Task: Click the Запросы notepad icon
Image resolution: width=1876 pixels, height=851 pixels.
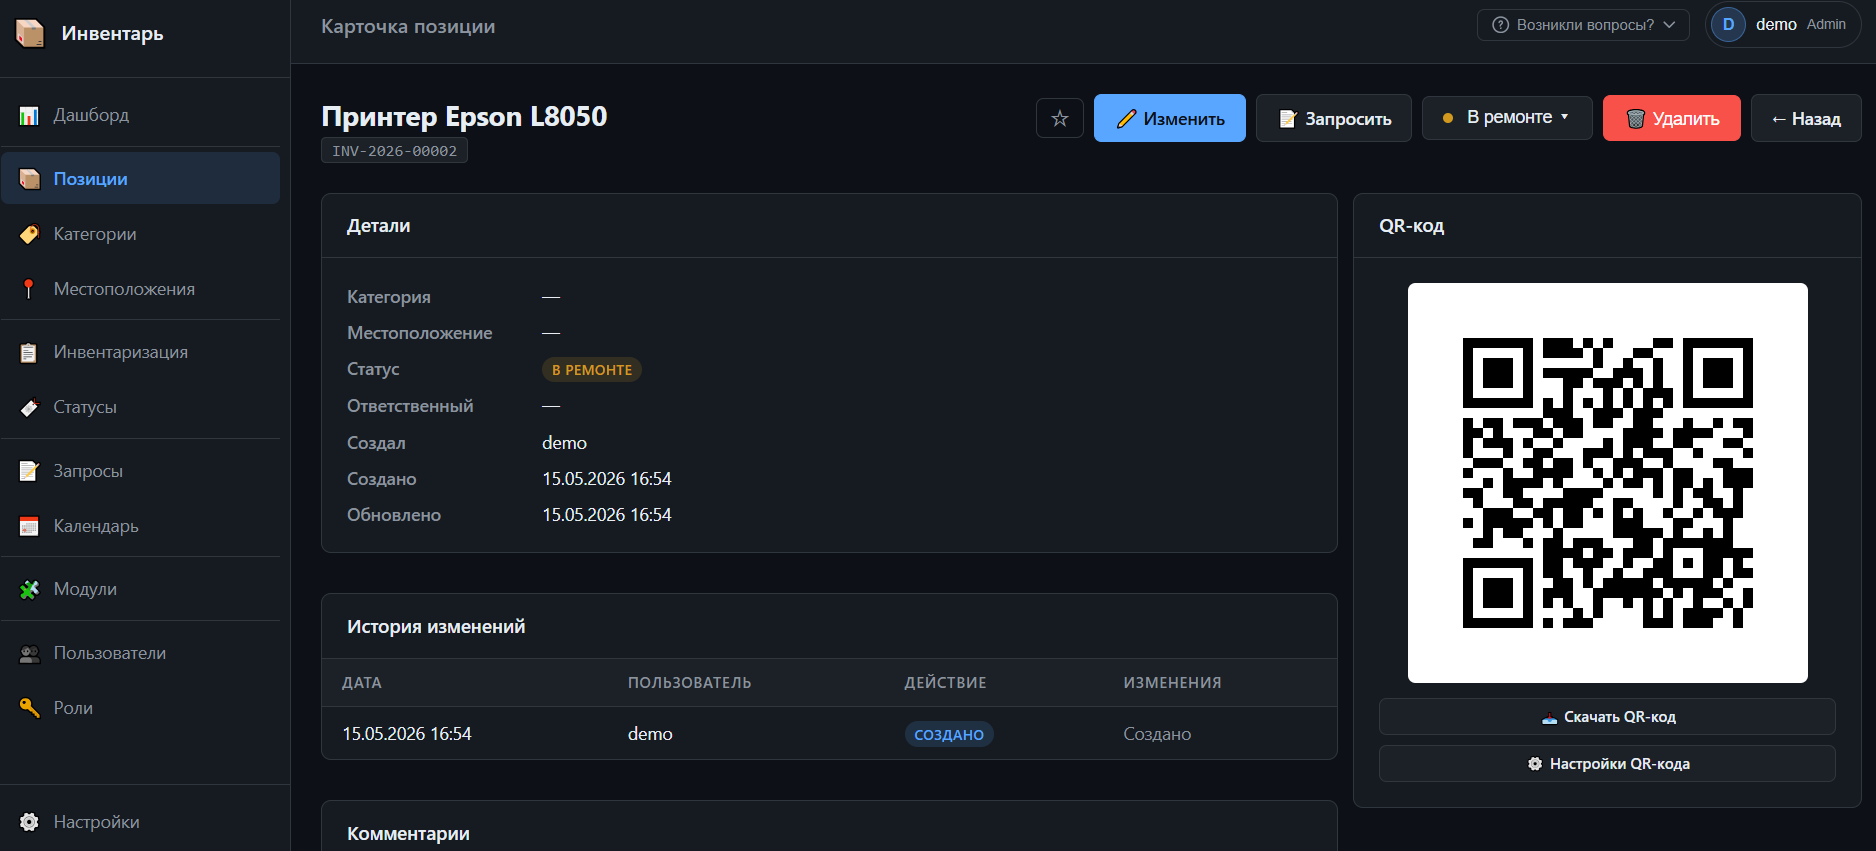Action: click(x=29, y=471)
